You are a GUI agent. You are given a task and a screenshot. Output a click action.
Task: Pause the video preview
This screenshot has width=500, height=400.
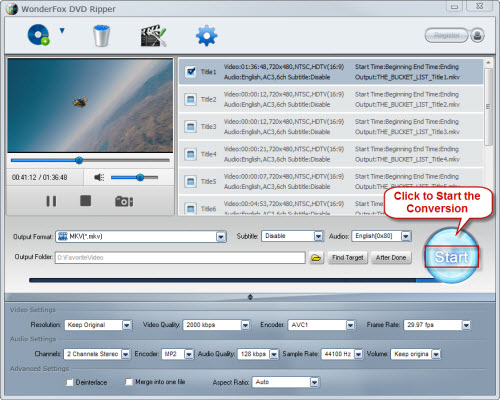(51, 201)
